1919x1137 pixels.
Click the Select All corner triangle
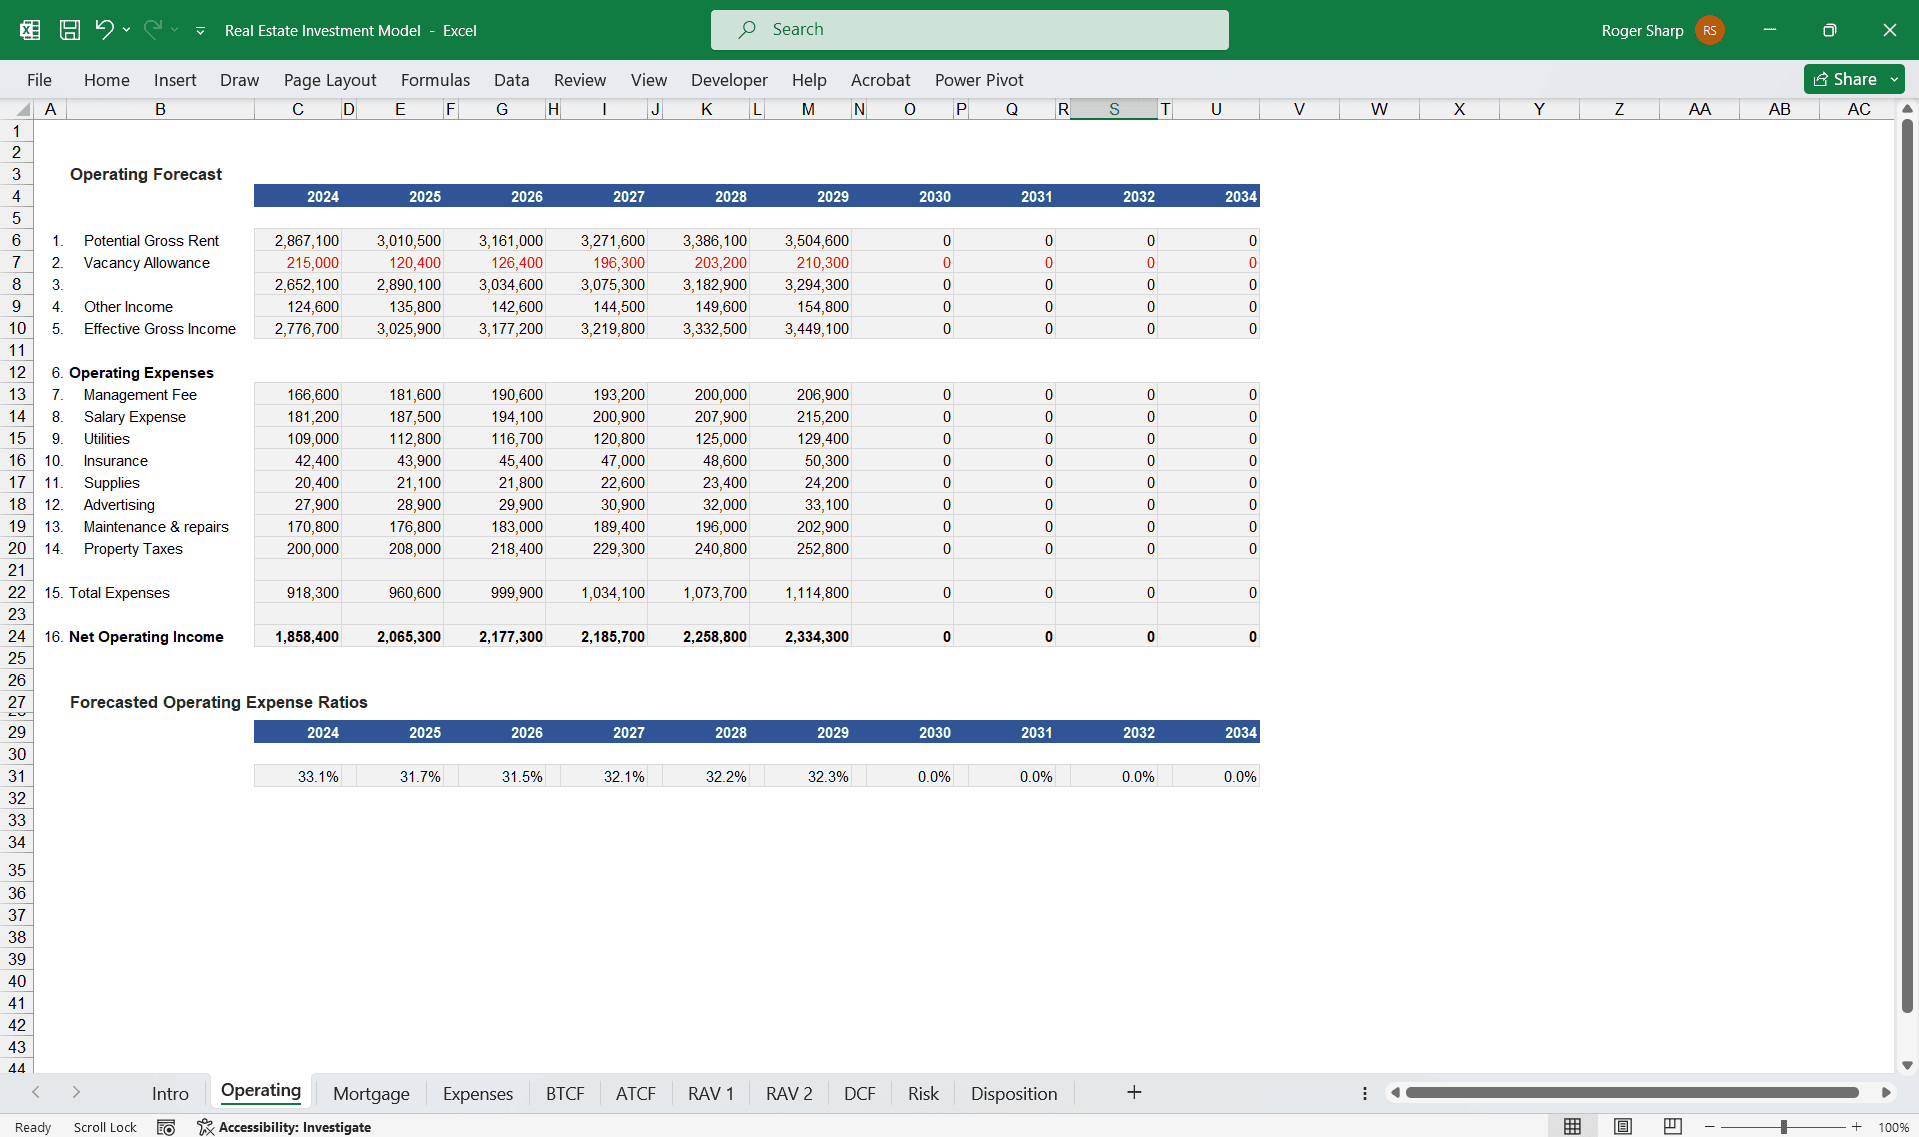point(22,109)
